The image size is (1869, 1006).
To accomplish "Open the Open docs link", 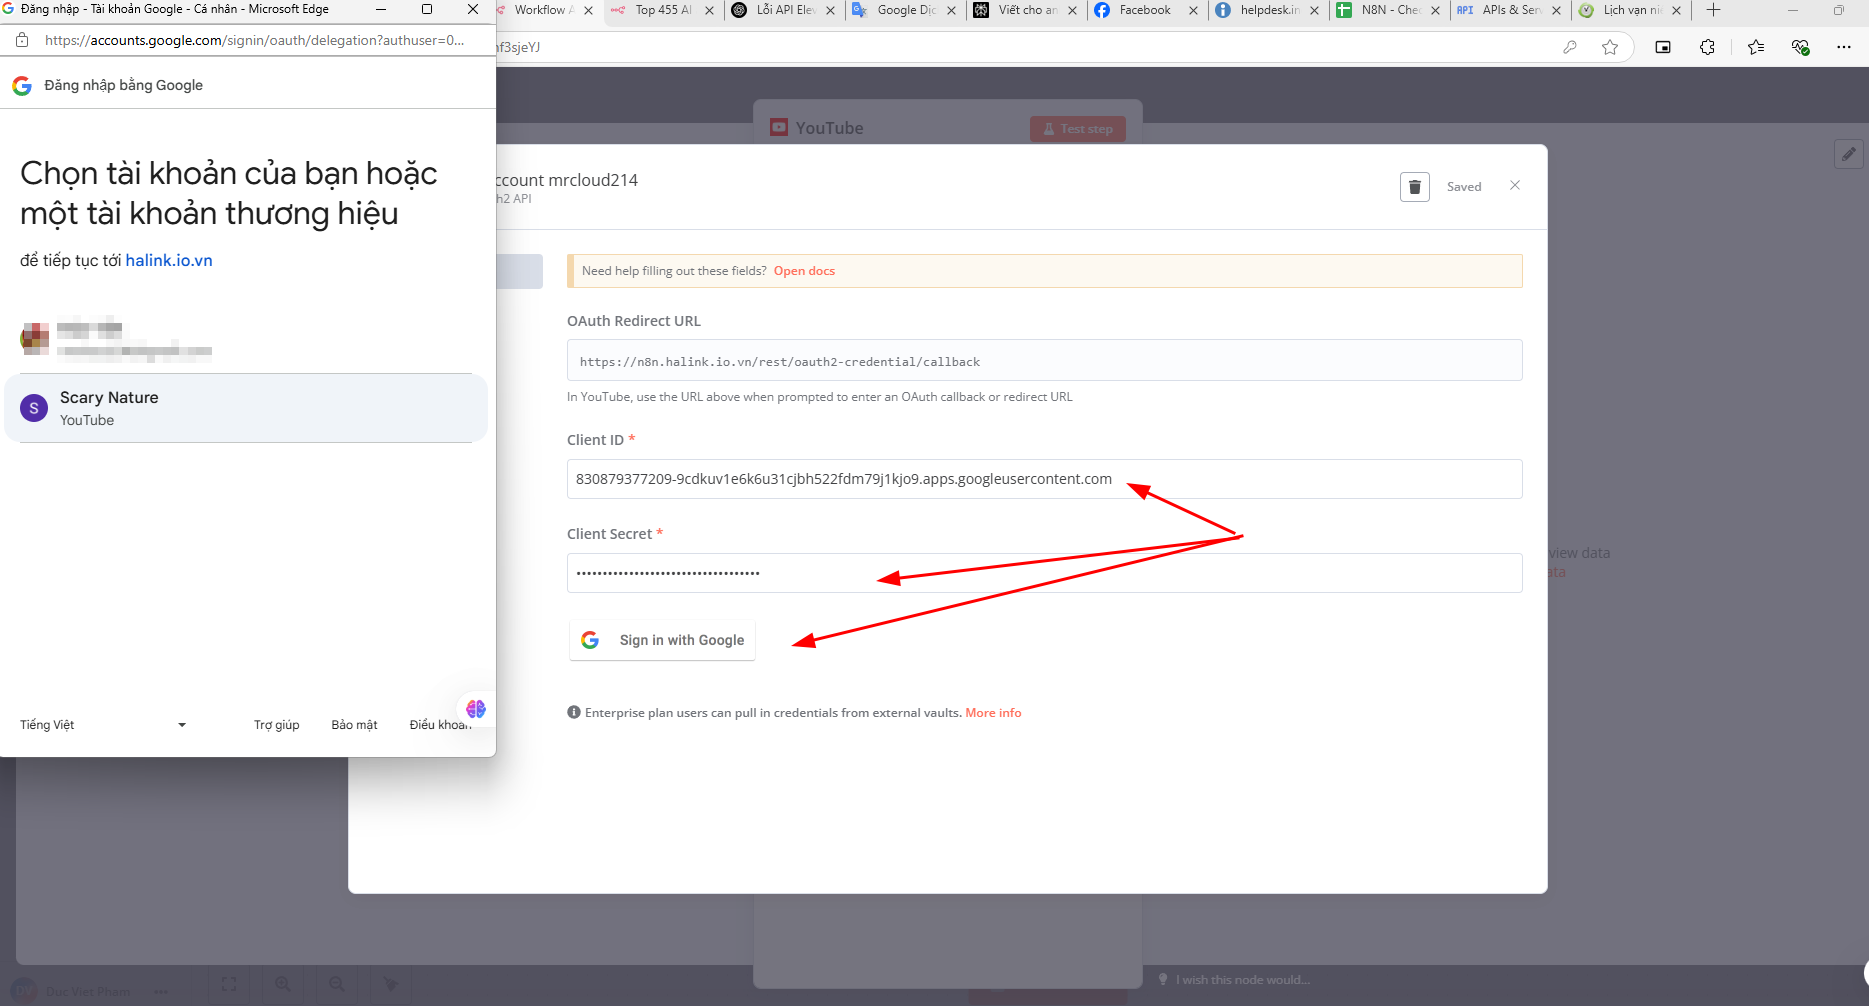I will [x=804, y=271].
